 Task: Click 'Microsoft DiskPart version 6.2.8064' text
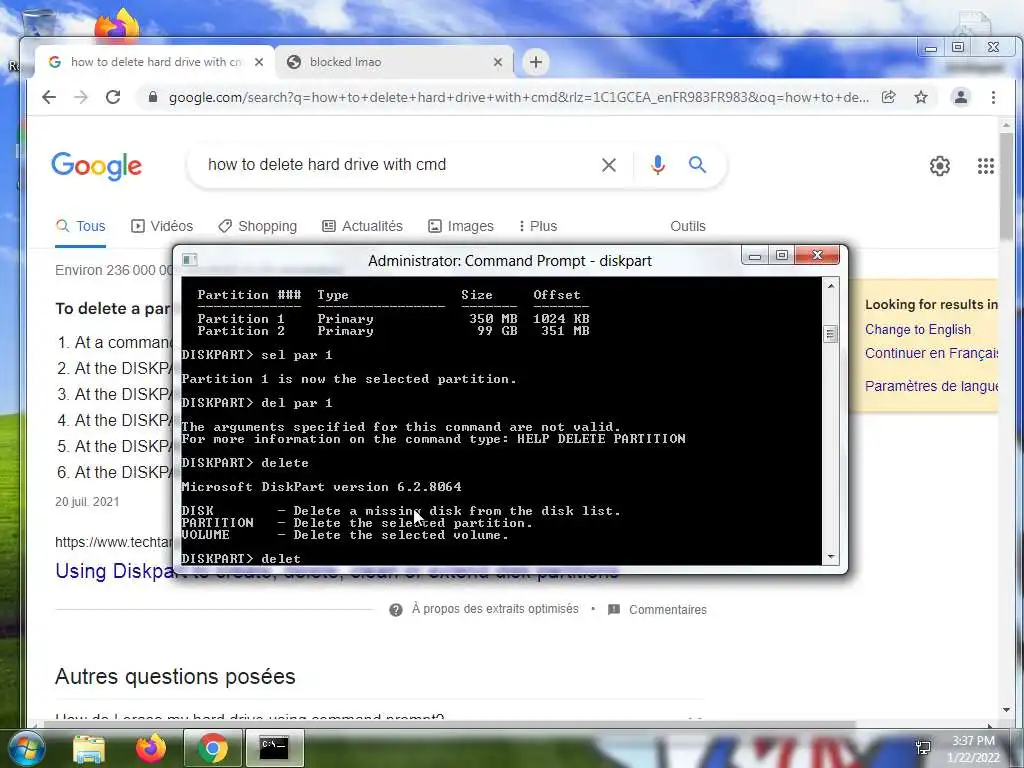(321, 487)
